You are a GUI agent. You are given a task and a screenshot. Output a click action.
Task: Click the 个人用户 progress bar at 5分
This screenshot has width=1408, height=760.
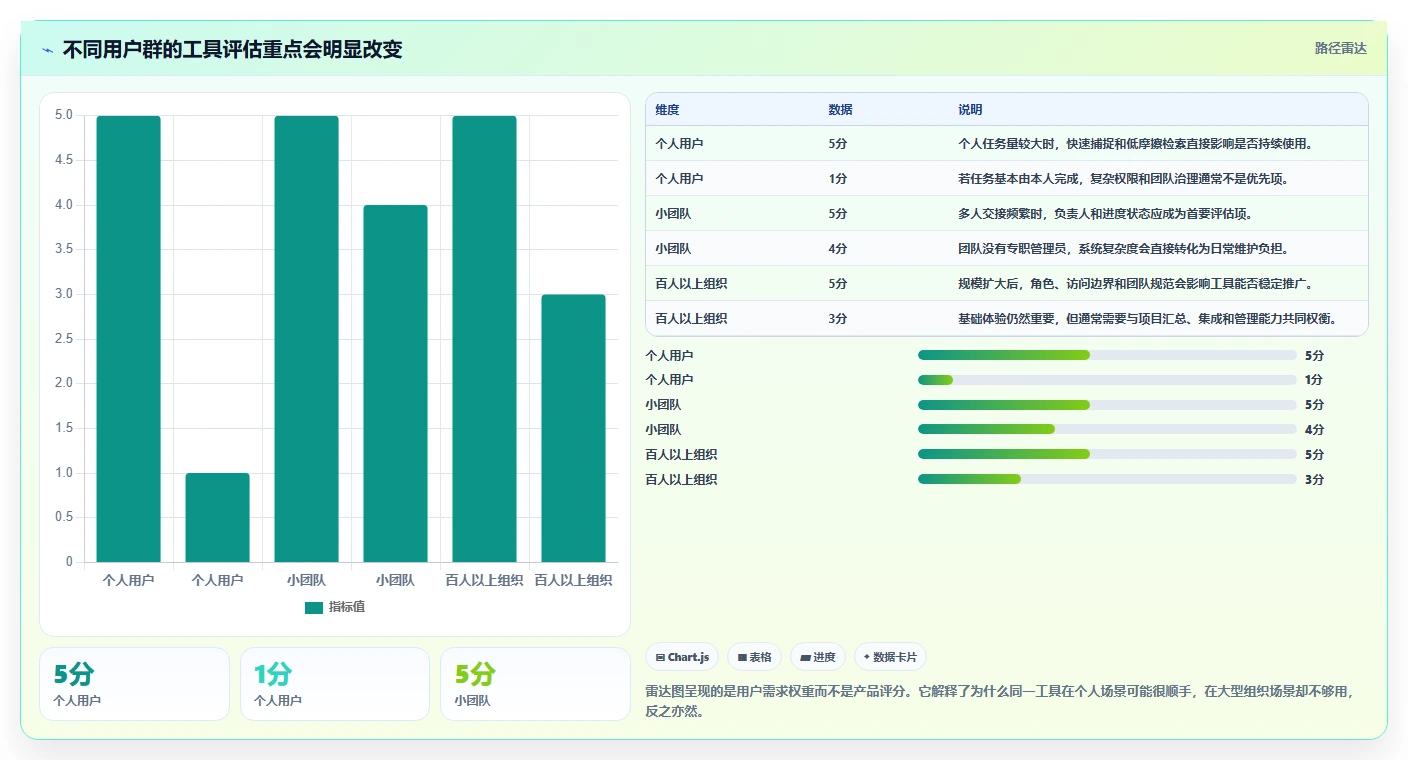coord(1107,355)
